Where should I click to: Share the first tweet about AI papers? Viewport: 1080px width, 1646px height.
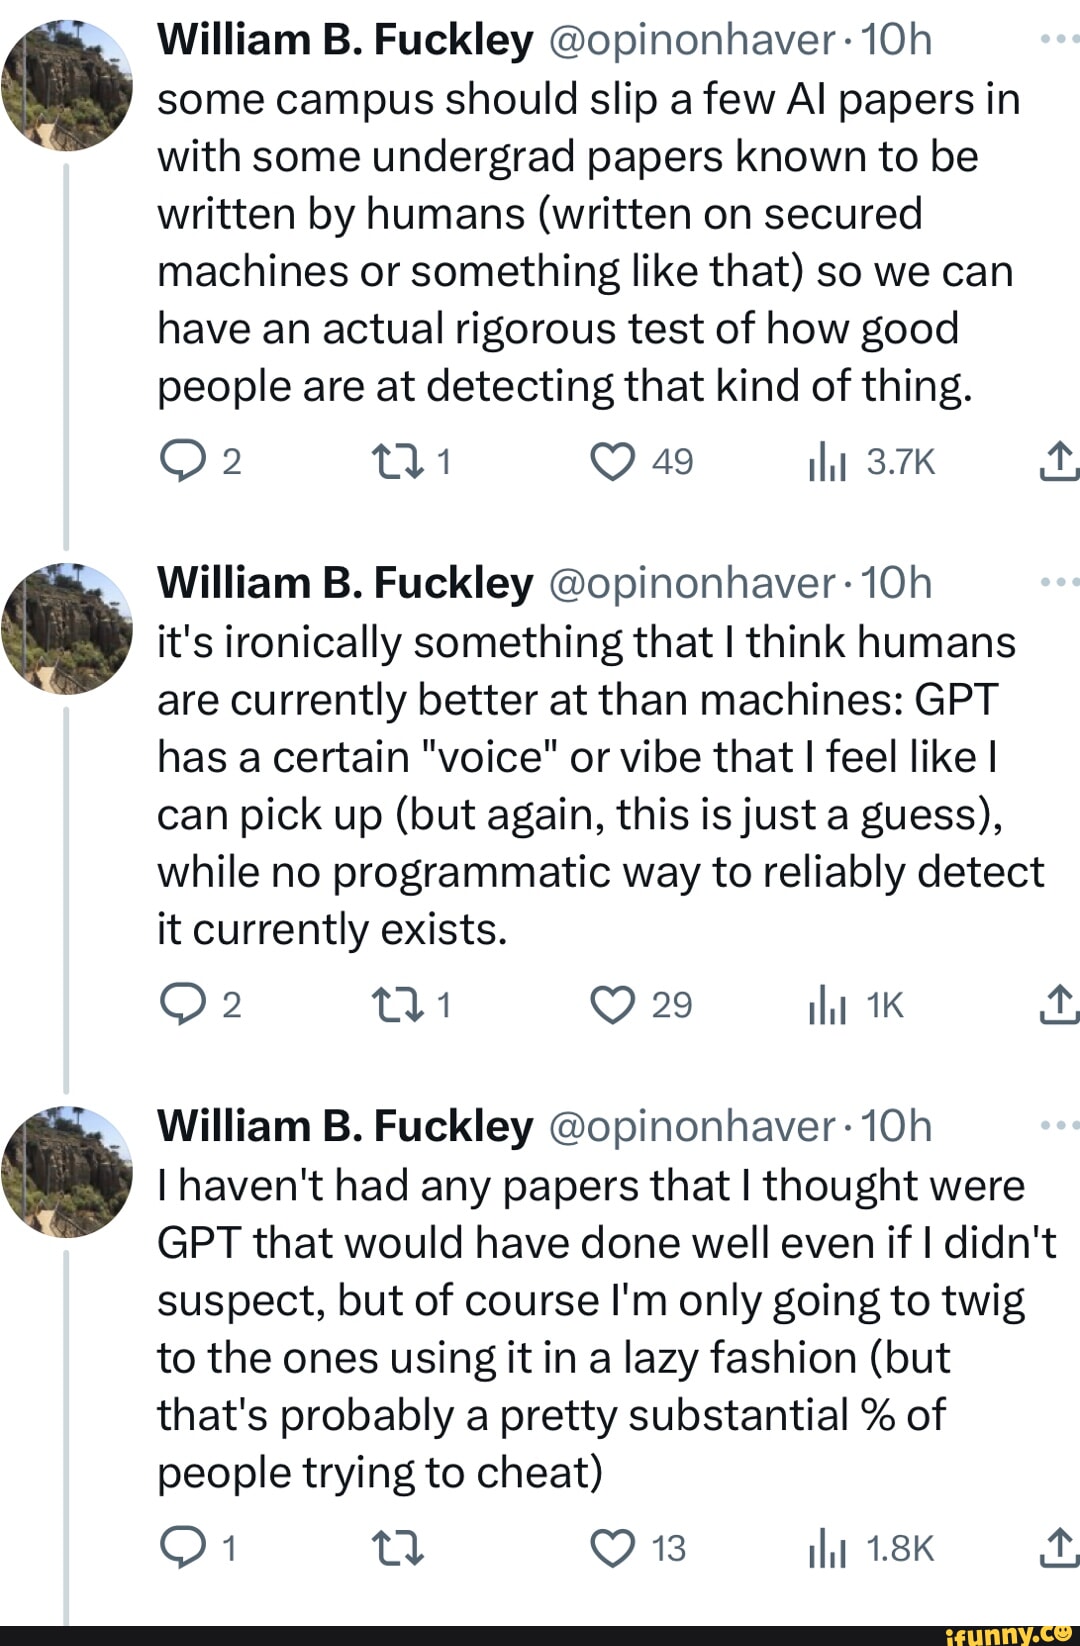point(1058,461)
